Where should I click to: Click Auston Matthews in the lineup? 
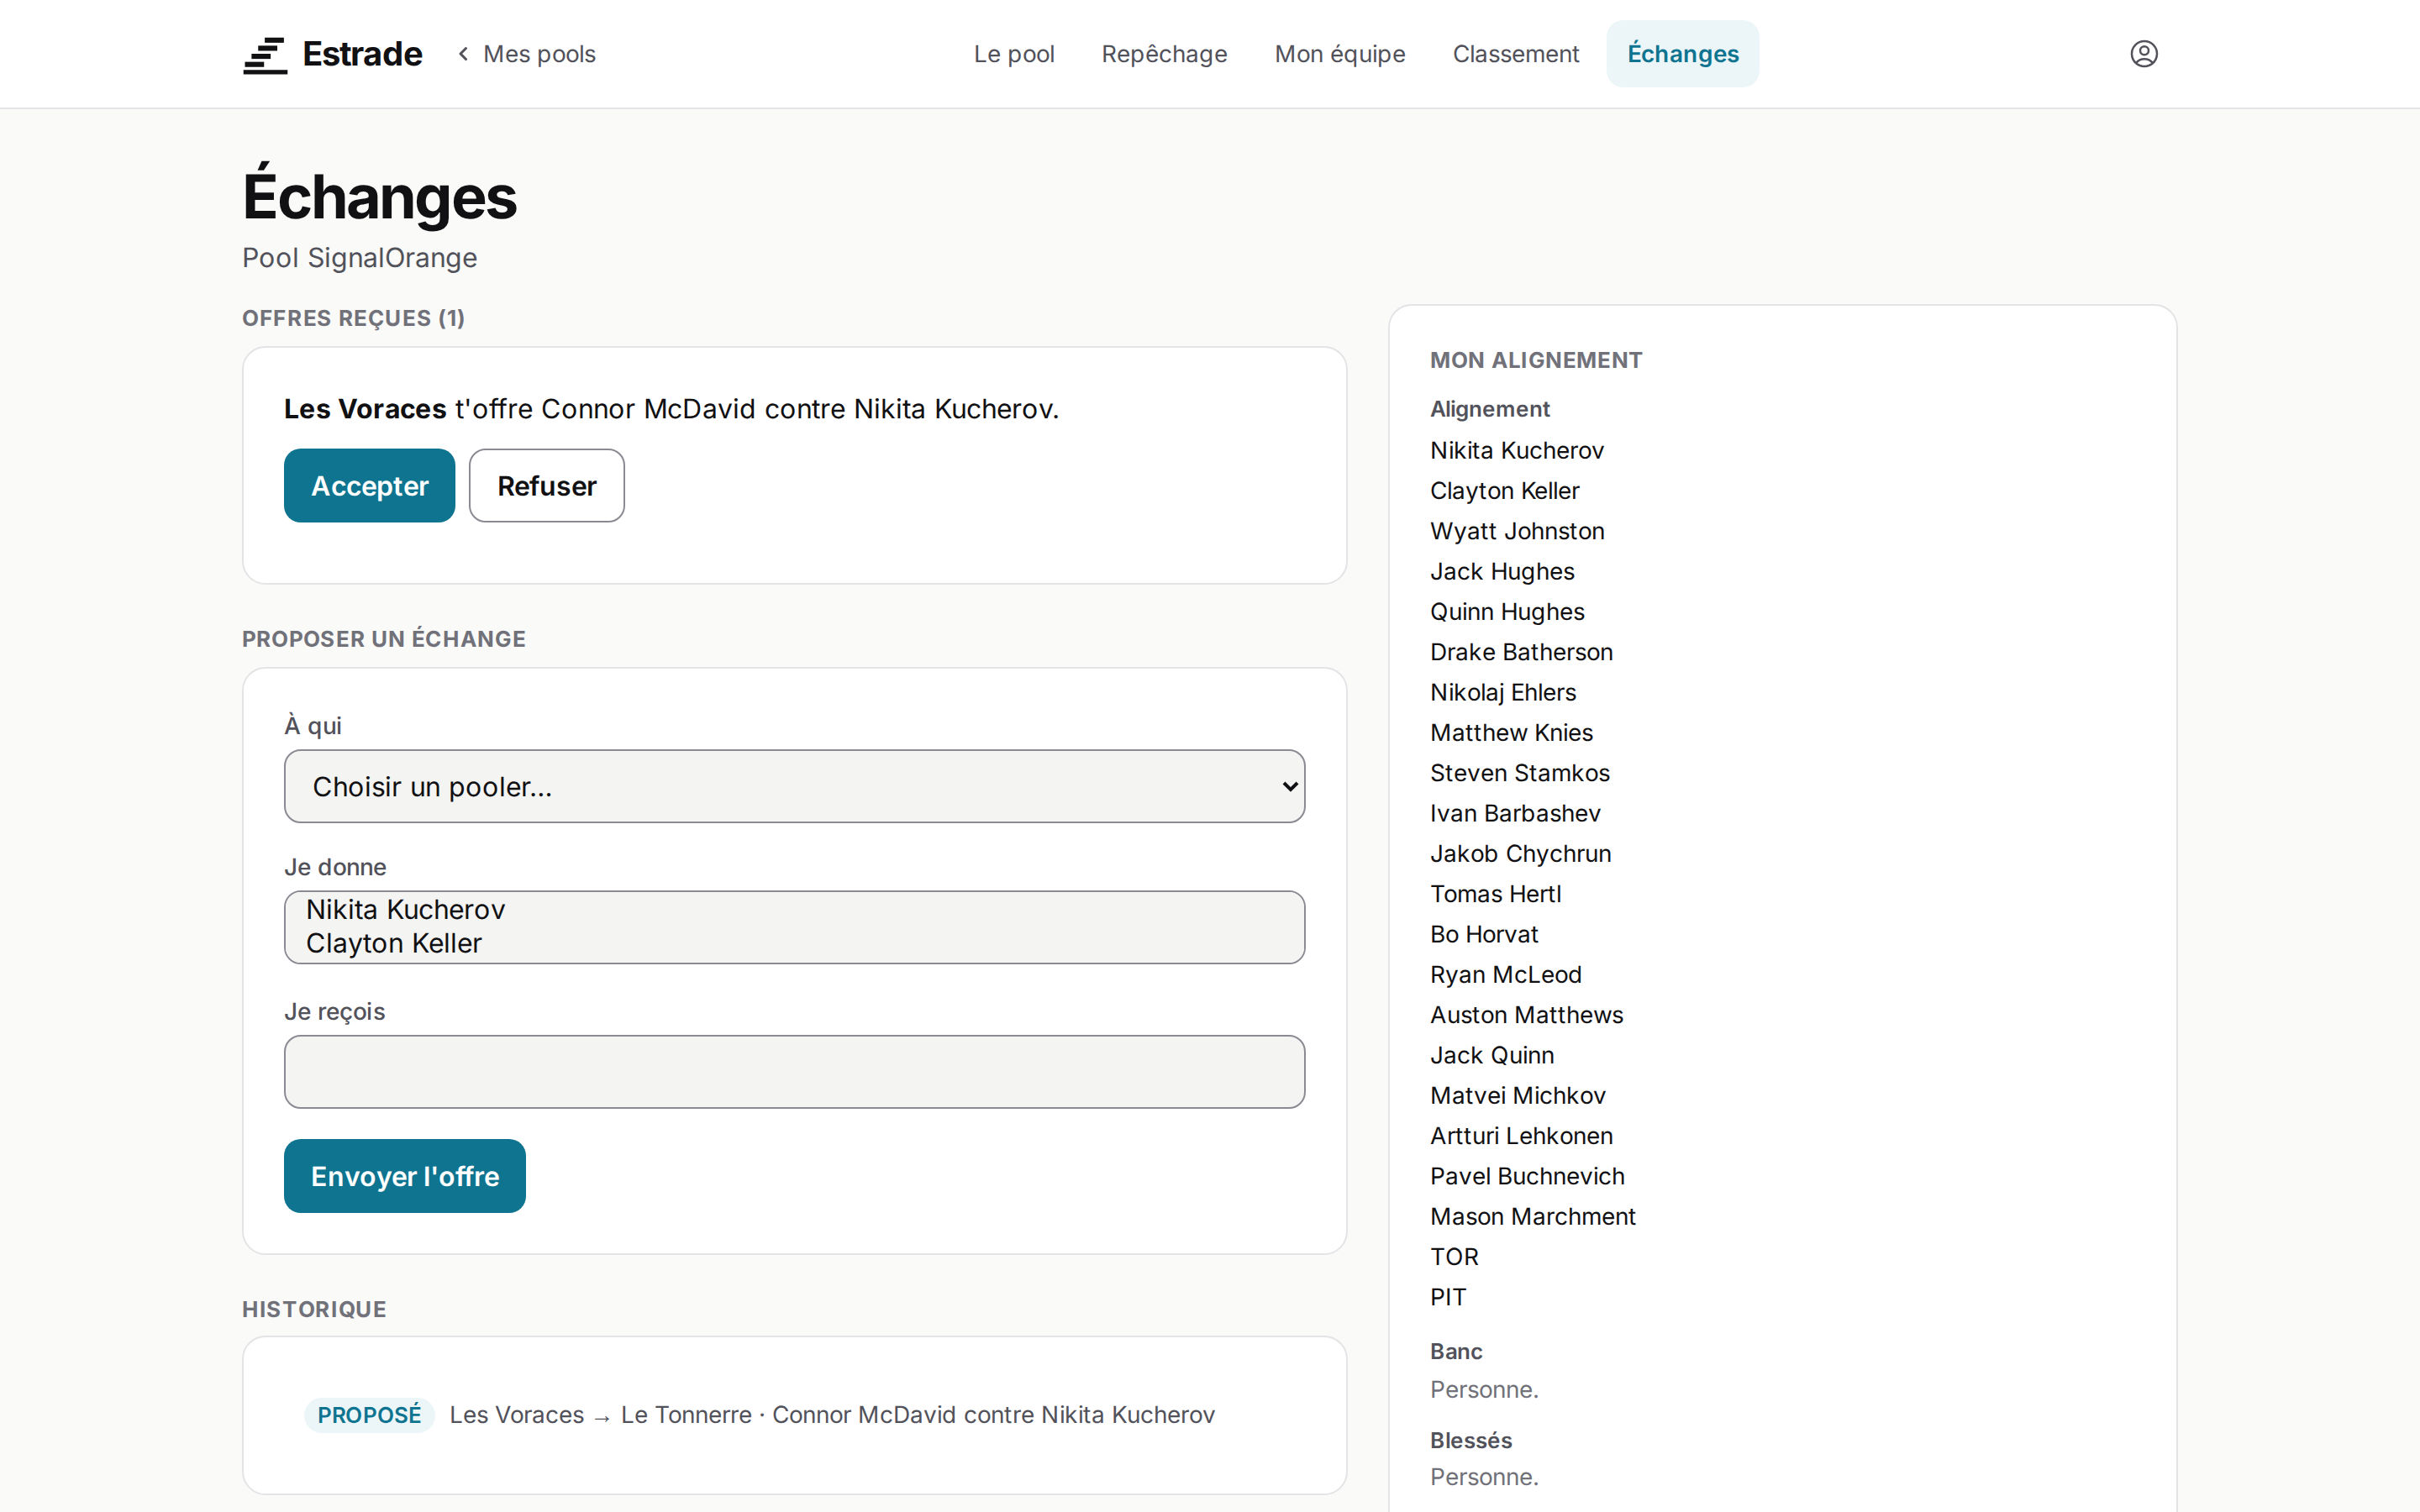[1526, 1015]
